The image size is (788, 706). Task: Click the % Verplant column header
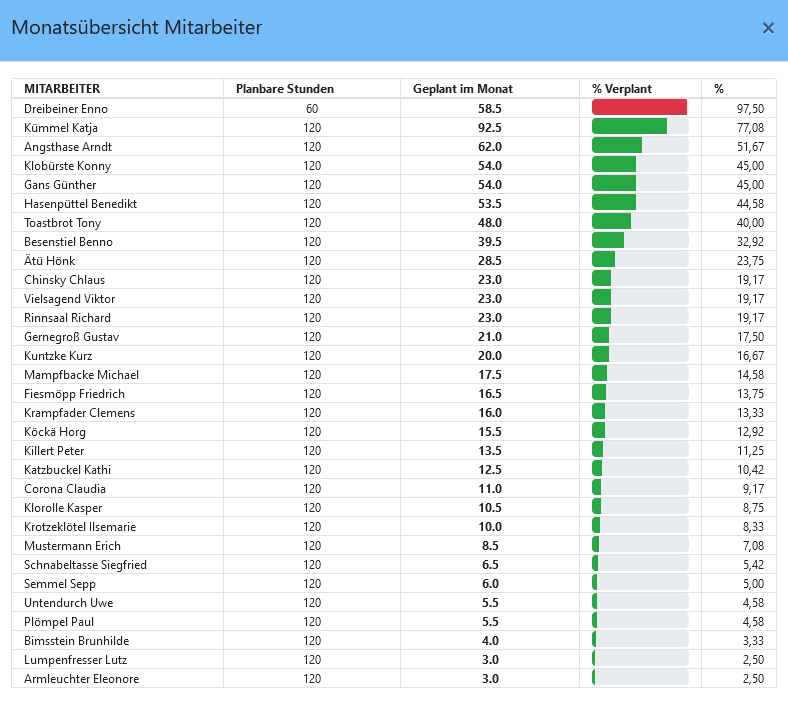[x=622, y=89]
